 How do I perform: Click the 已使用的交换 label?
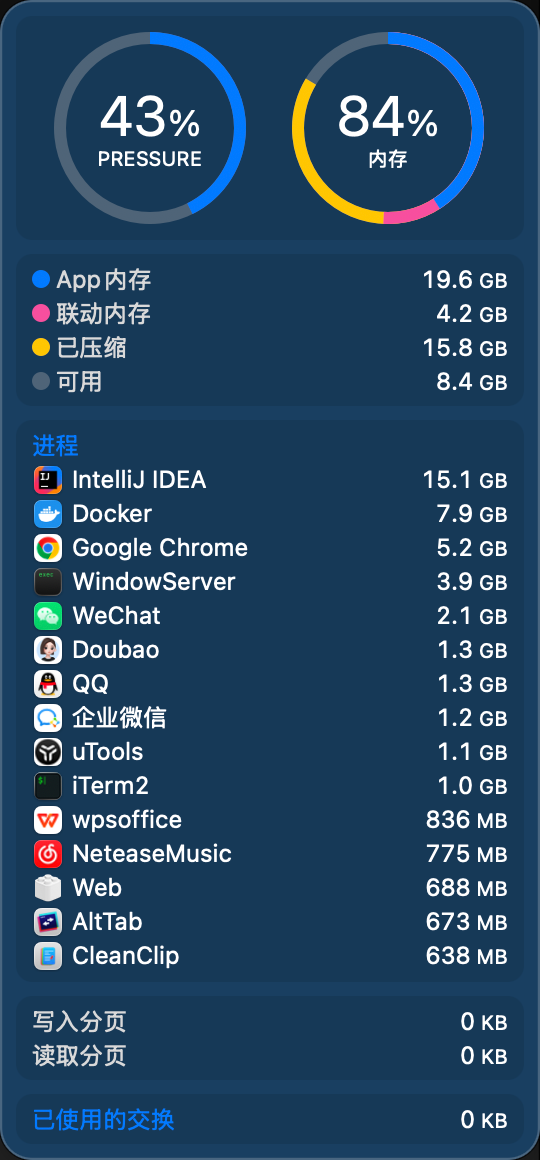pos(104,1119)
